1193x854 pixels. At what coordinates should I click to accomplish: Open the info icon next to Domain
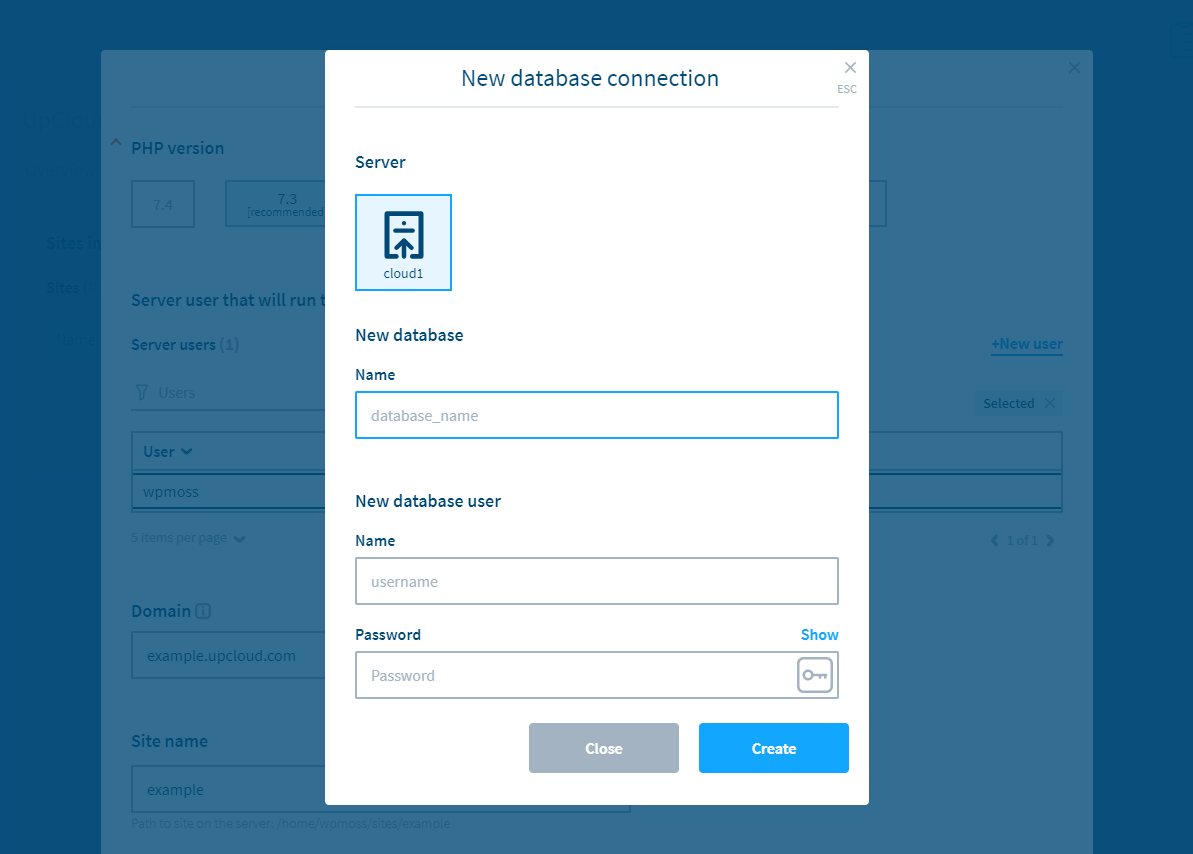(203, 611)
